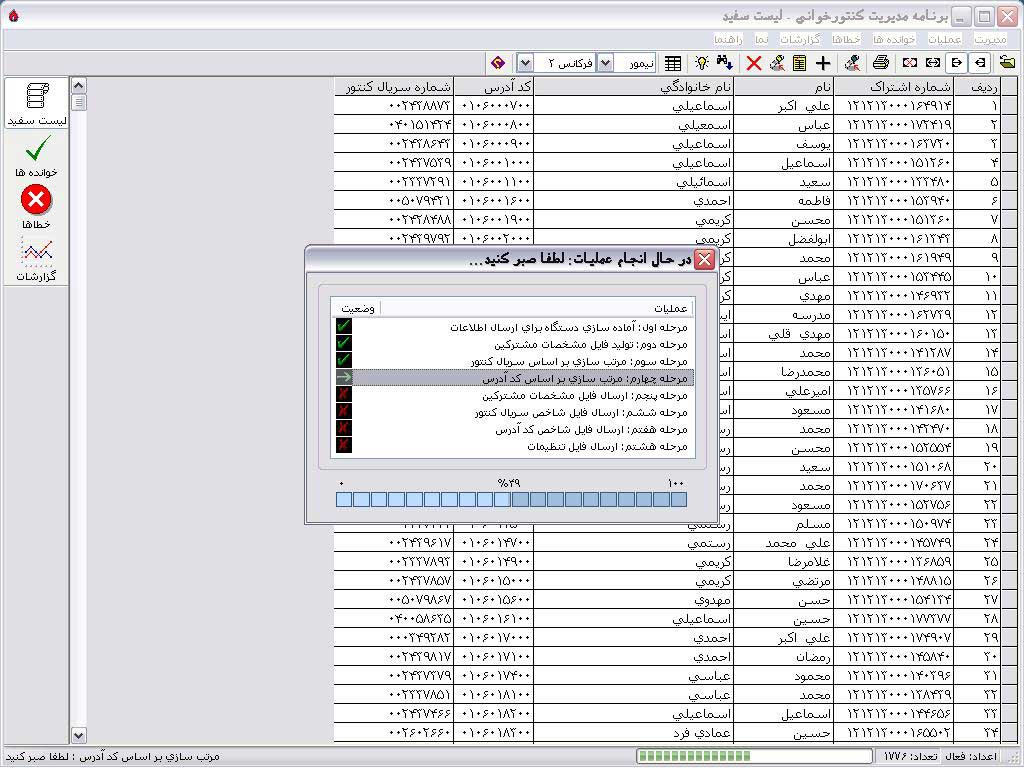This screenshot has width=1024, height=768.
Task: Click the table grid icon in toolbar
Action: point(673,63)
